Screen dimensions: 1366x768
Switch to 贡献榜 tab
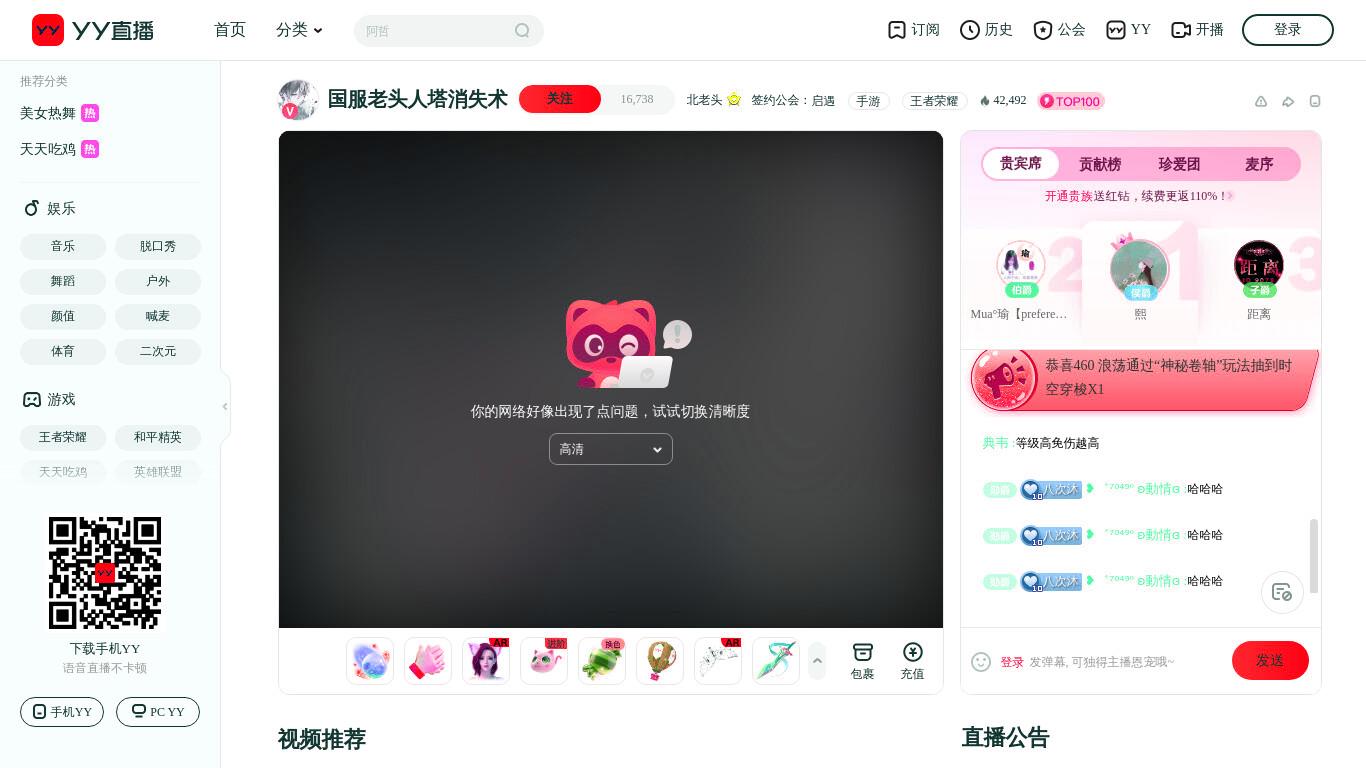coord(1100,164)
